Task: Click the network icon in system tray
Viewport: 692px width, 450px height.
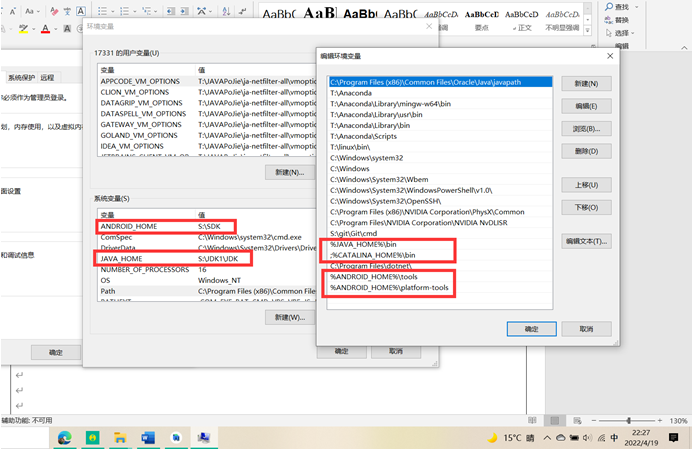Action: [x=601, y=438]
